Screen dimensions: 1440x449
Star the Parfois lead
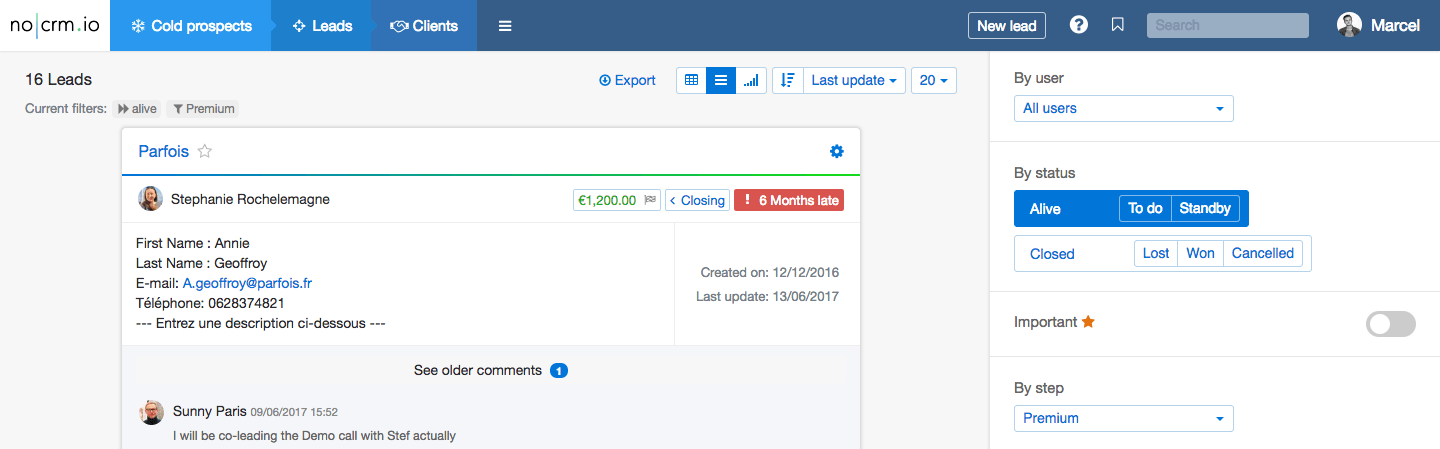(205, 151)
